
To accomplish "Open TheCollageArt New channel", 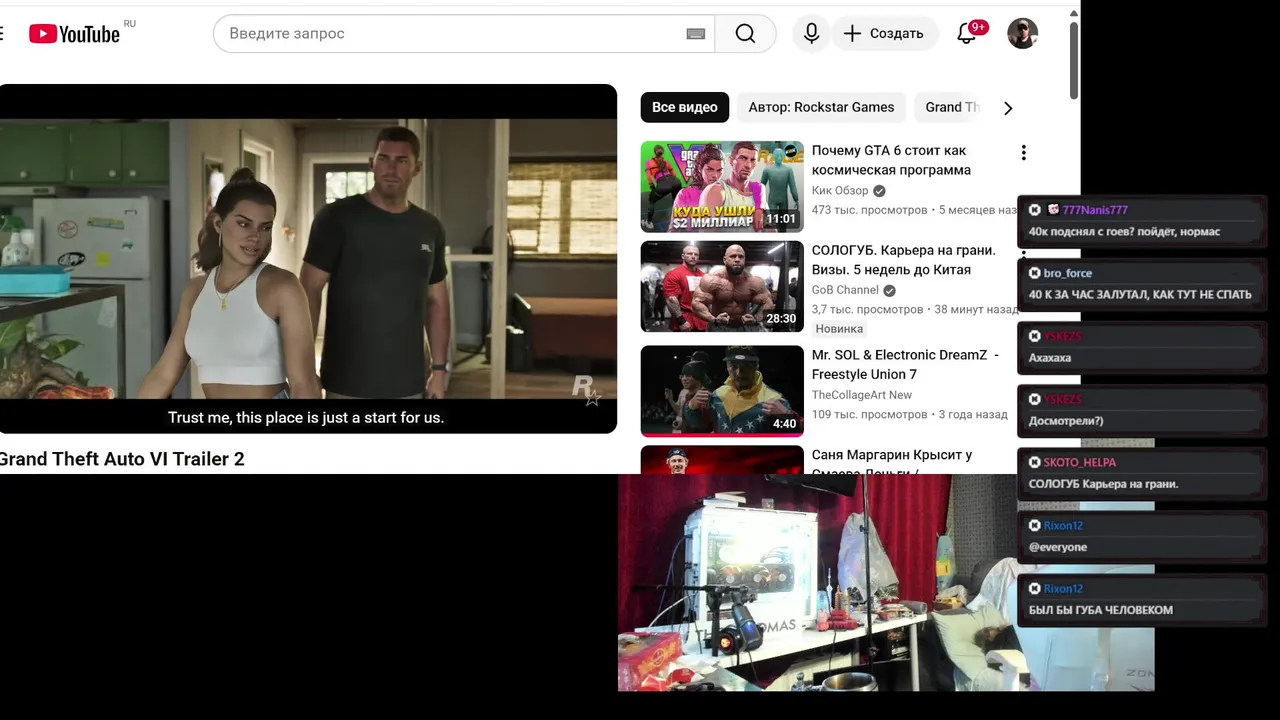I will pyautogui.click(x=862, y=395).
